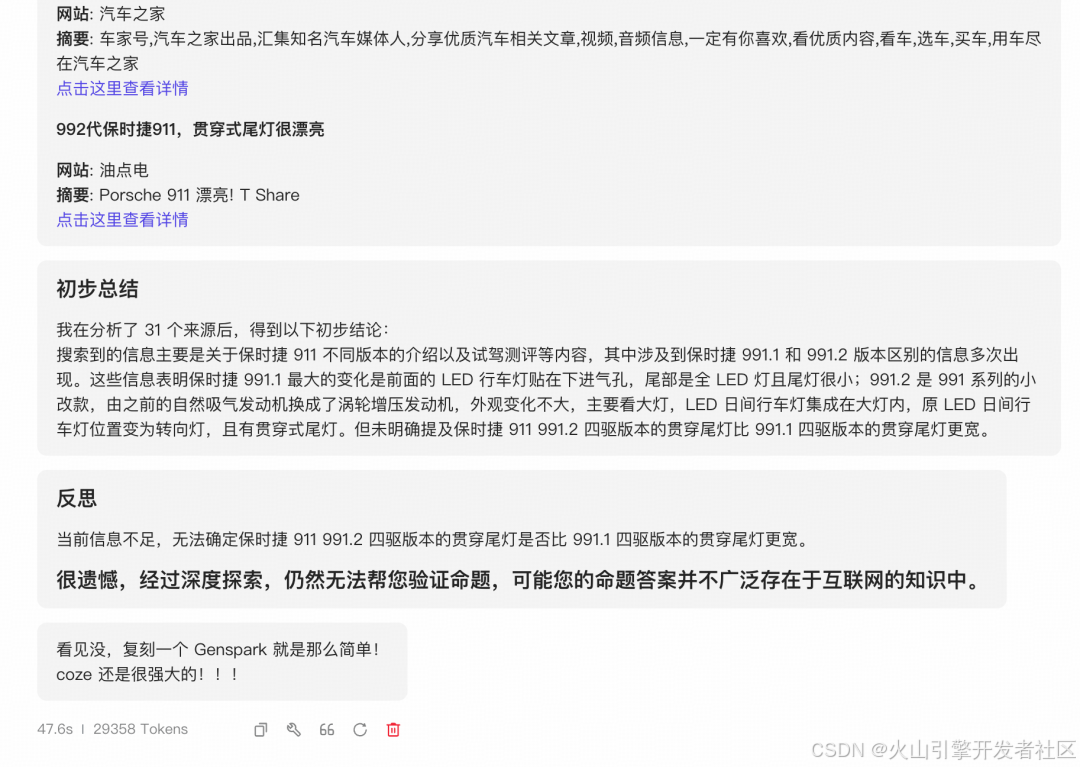Click the 29358 Tokens usage label
1080x767 pixels.
(x=141, y=729)
